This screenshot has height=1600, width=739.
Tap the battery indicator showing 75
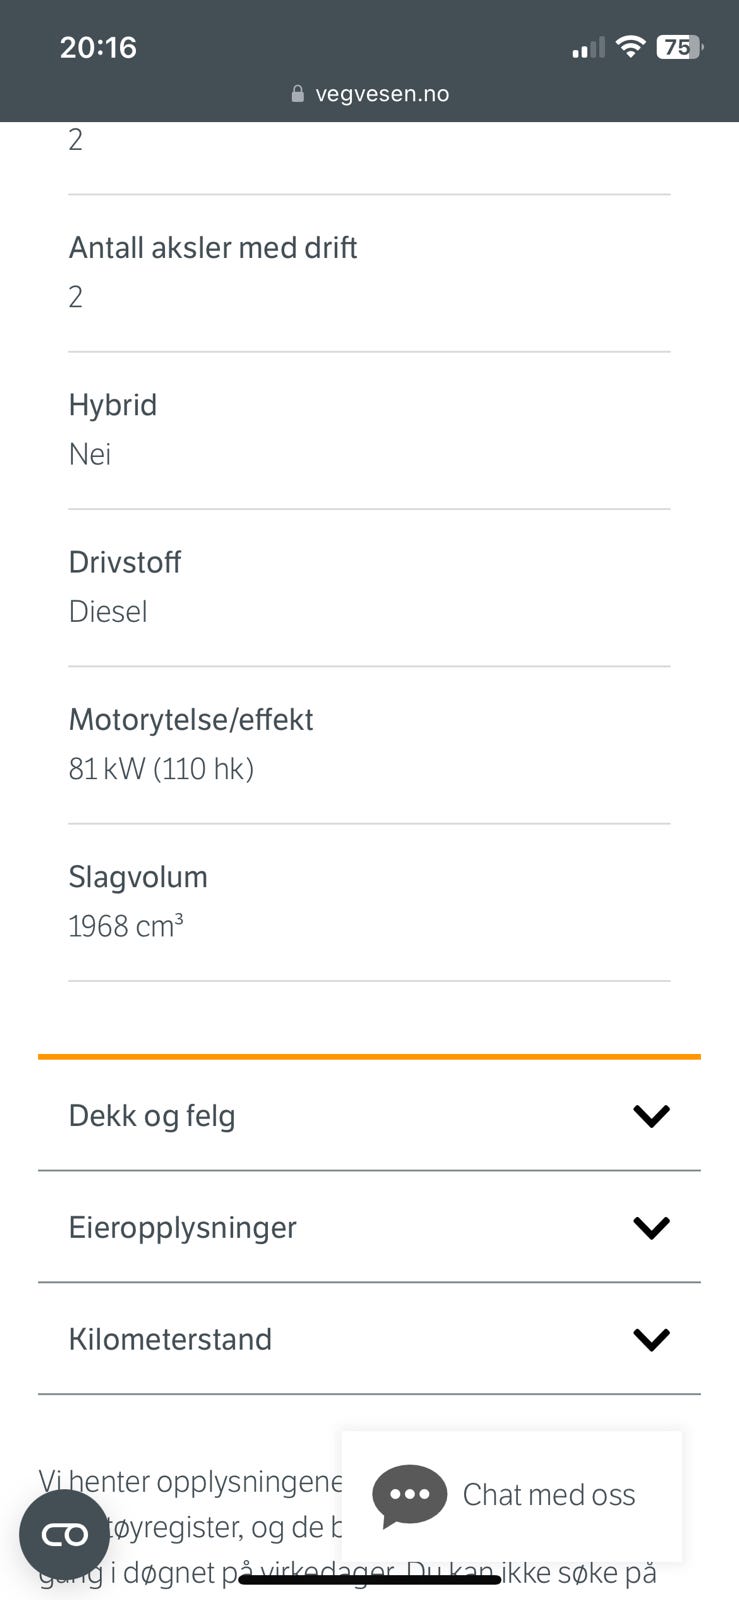coord(680,47)
